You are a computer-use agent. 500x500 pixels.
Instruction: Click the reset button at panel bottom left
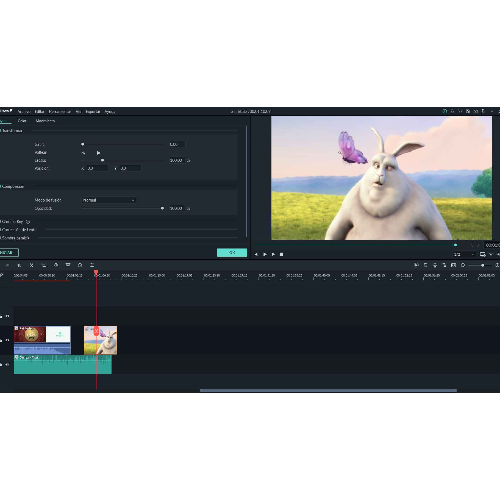tap(9, 253)
